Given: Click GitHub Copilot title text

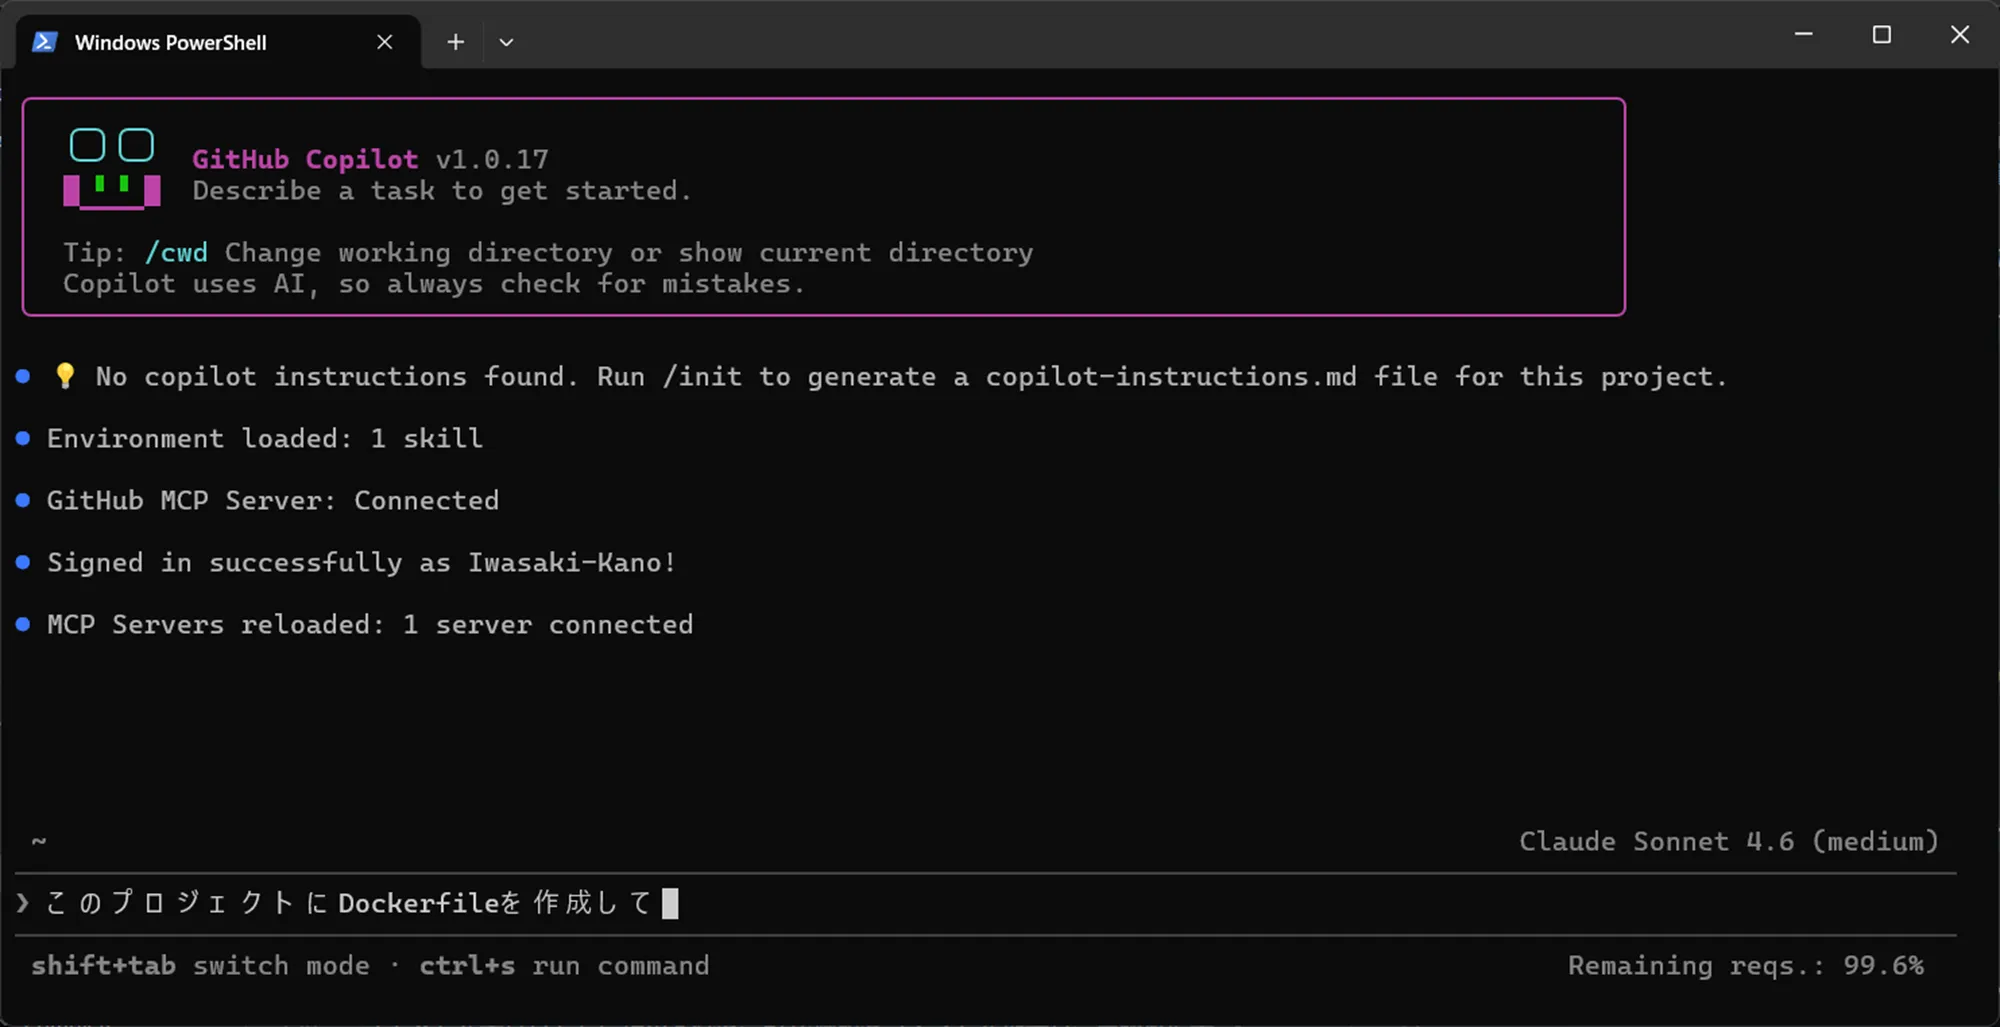Looking at the screenshot, I should pyautogui.click(x=305, y=159).
